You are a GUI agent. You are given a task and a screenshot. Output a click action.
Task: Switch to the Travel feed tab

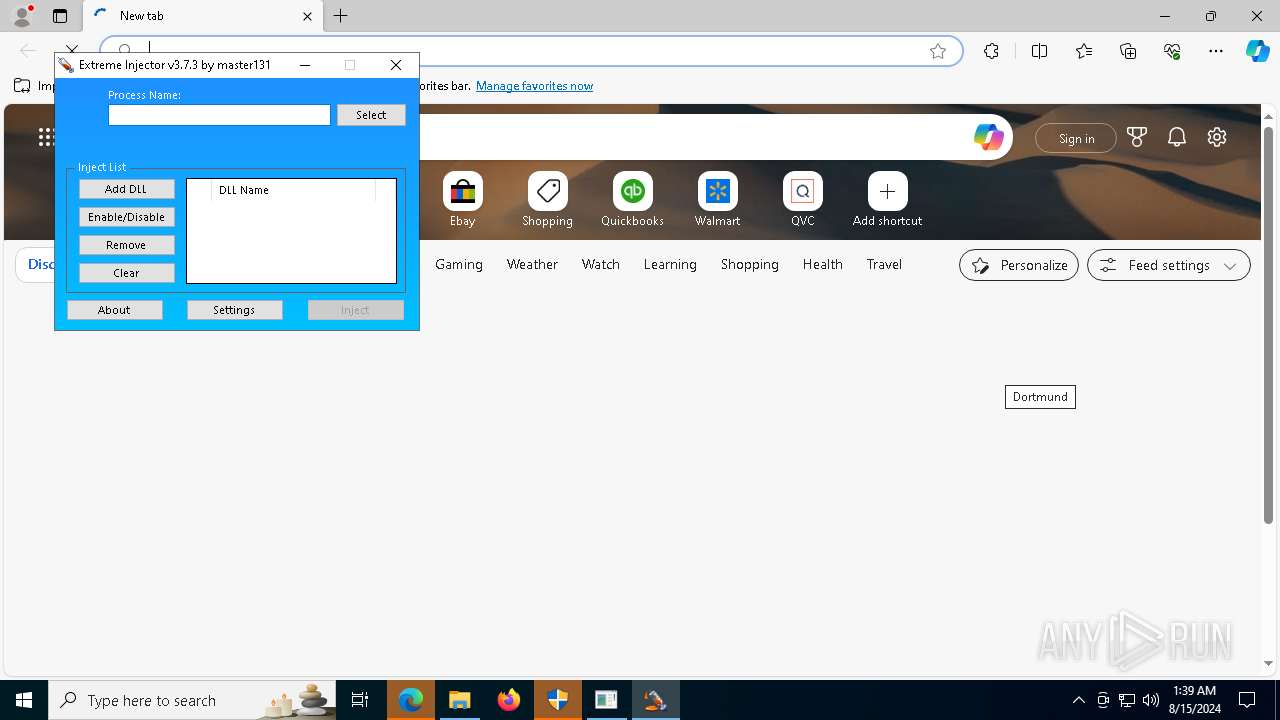point(884,265)
